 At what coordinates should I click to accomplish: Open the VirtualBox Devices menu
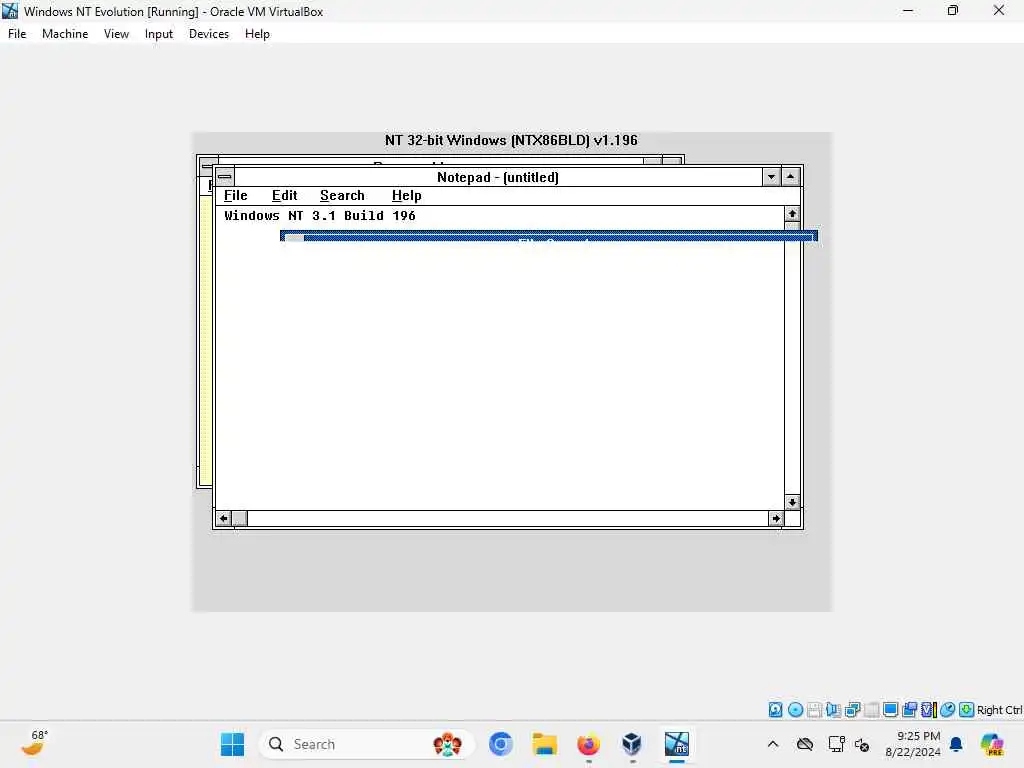208,34
